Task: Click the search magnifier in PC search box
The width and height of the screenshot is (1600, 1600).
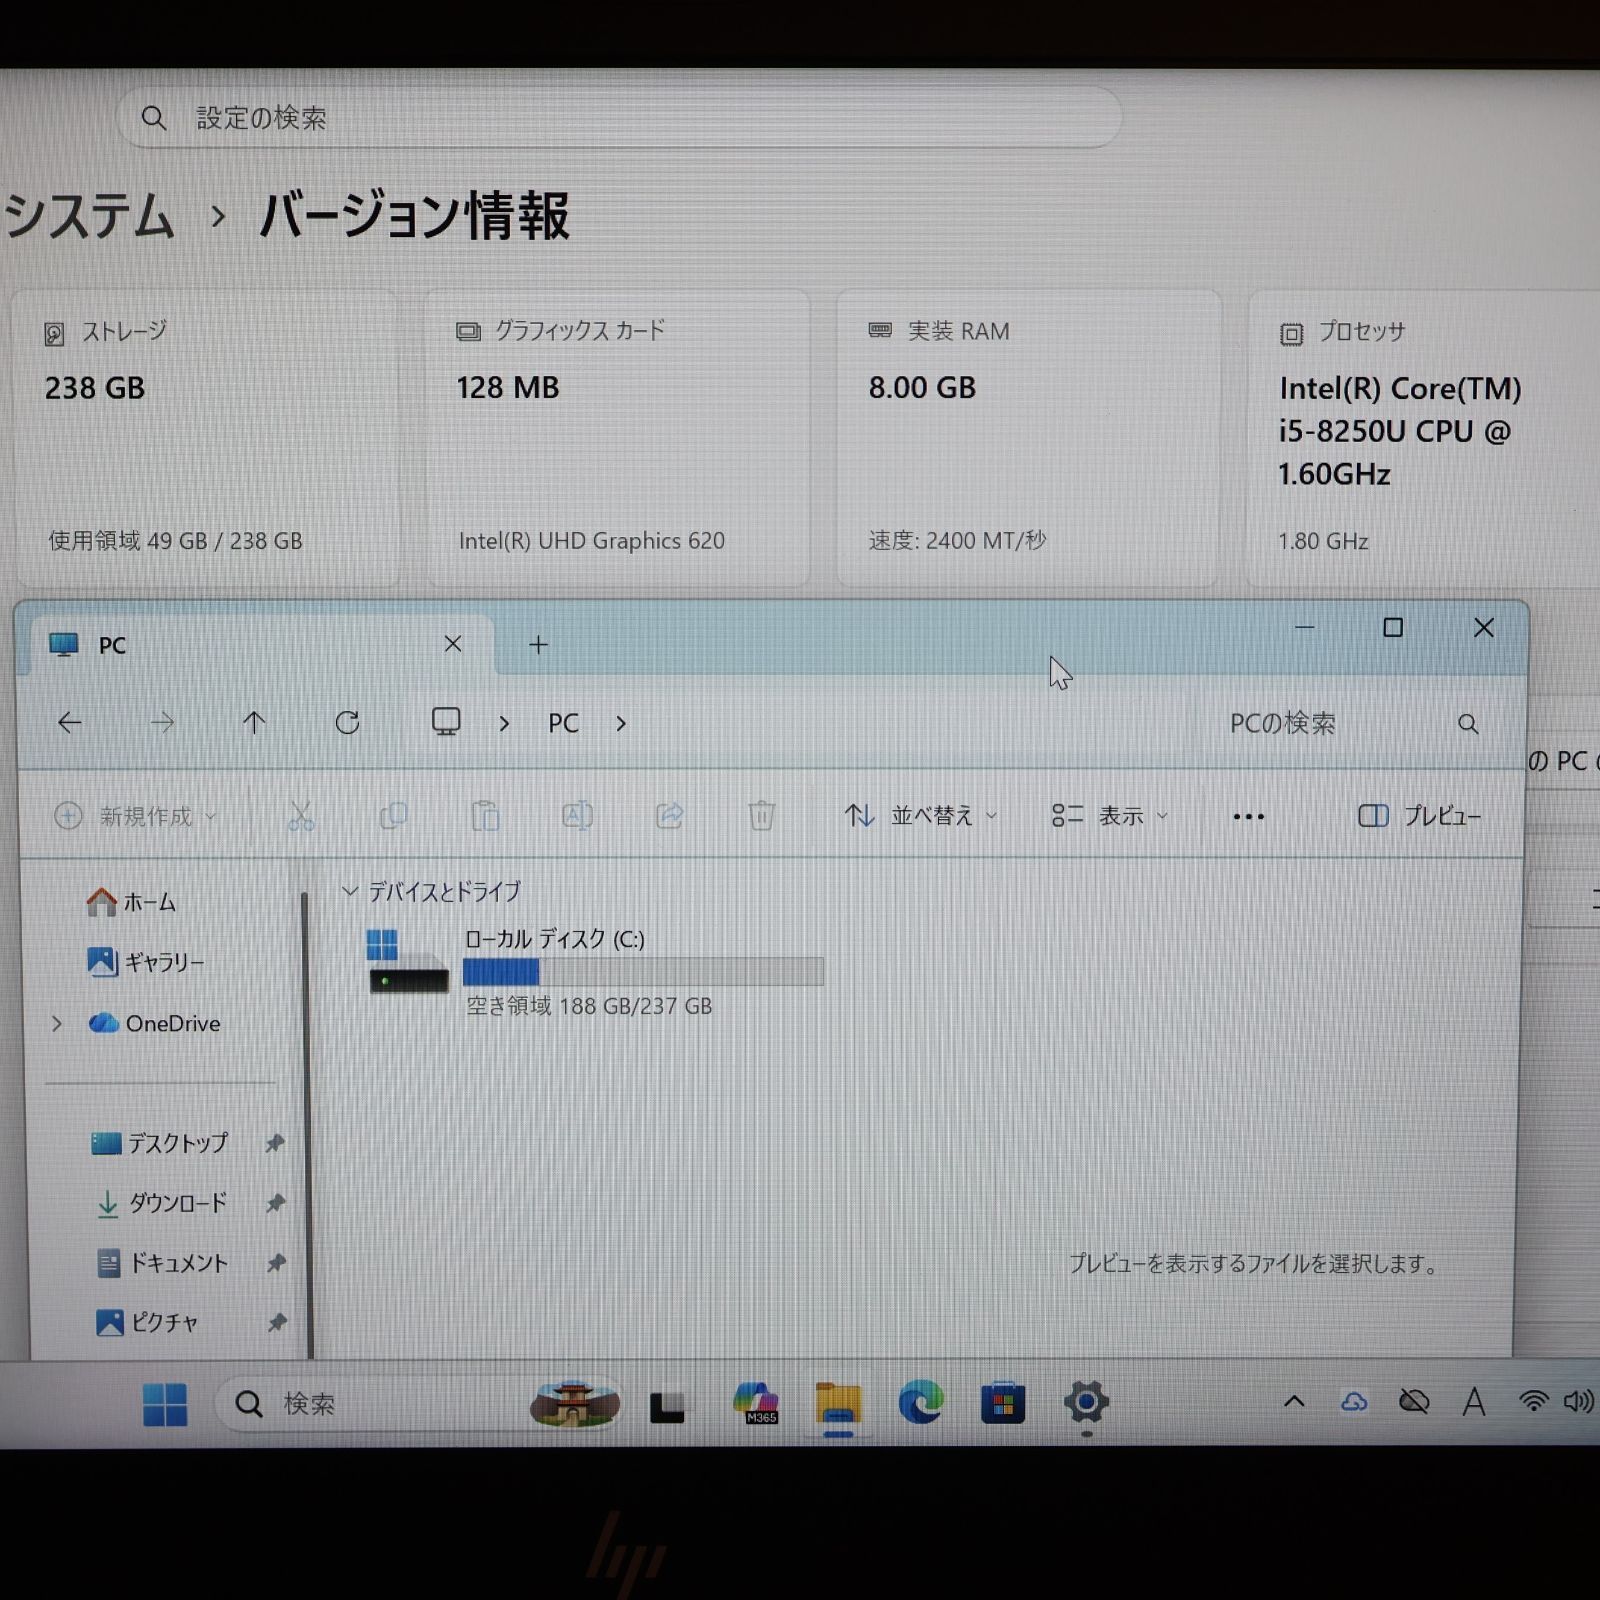Action: tap(1467, 723)
